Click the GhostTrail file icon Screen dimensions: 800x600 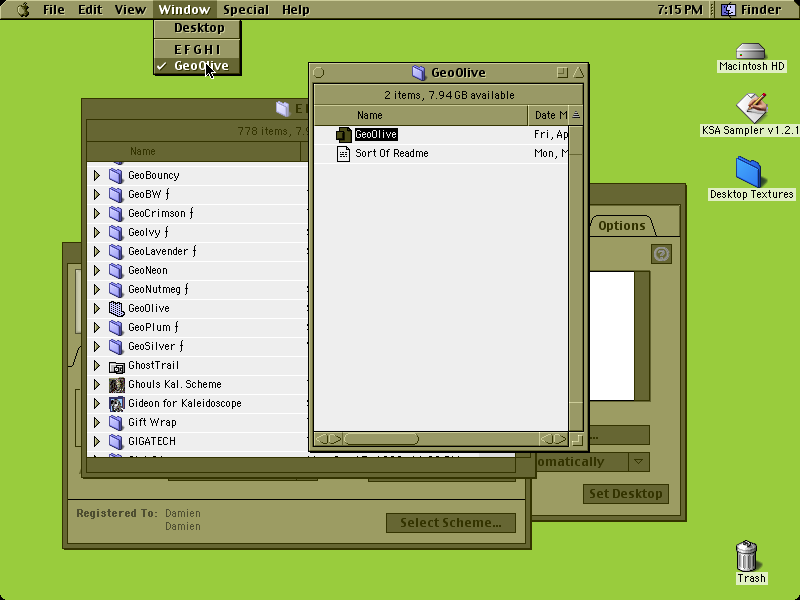tap(116, 366)
